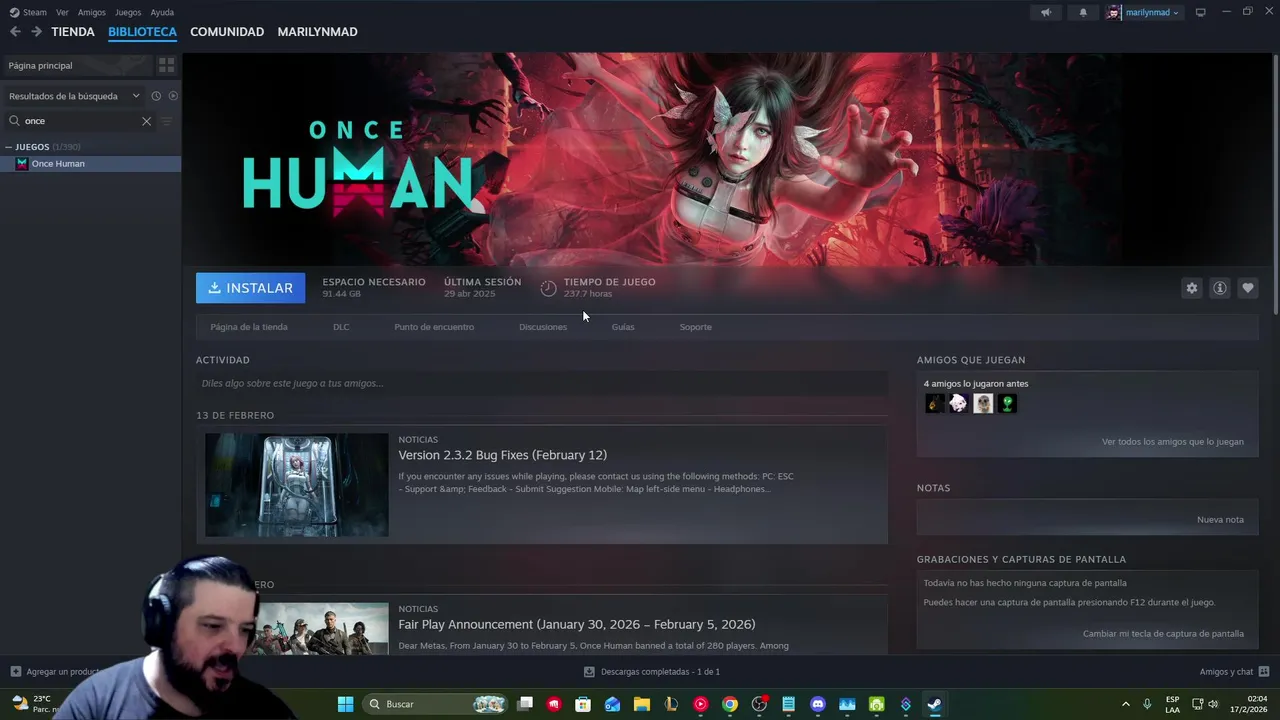Open the Ayuda menu
The image size is (1280, 720).
(x=162, y=12)
